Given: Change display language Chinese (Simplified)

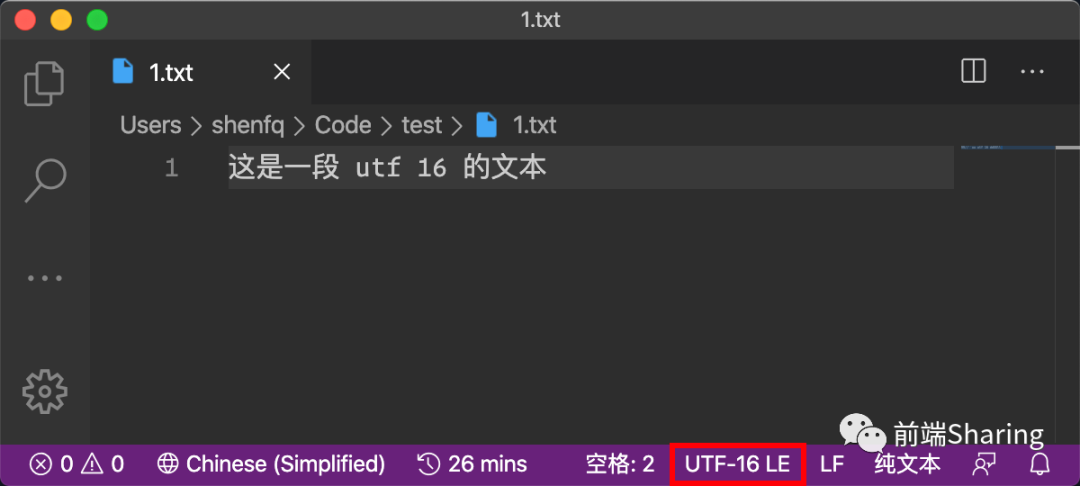Looking at the screenshot, I should click(x=271, y=464).
